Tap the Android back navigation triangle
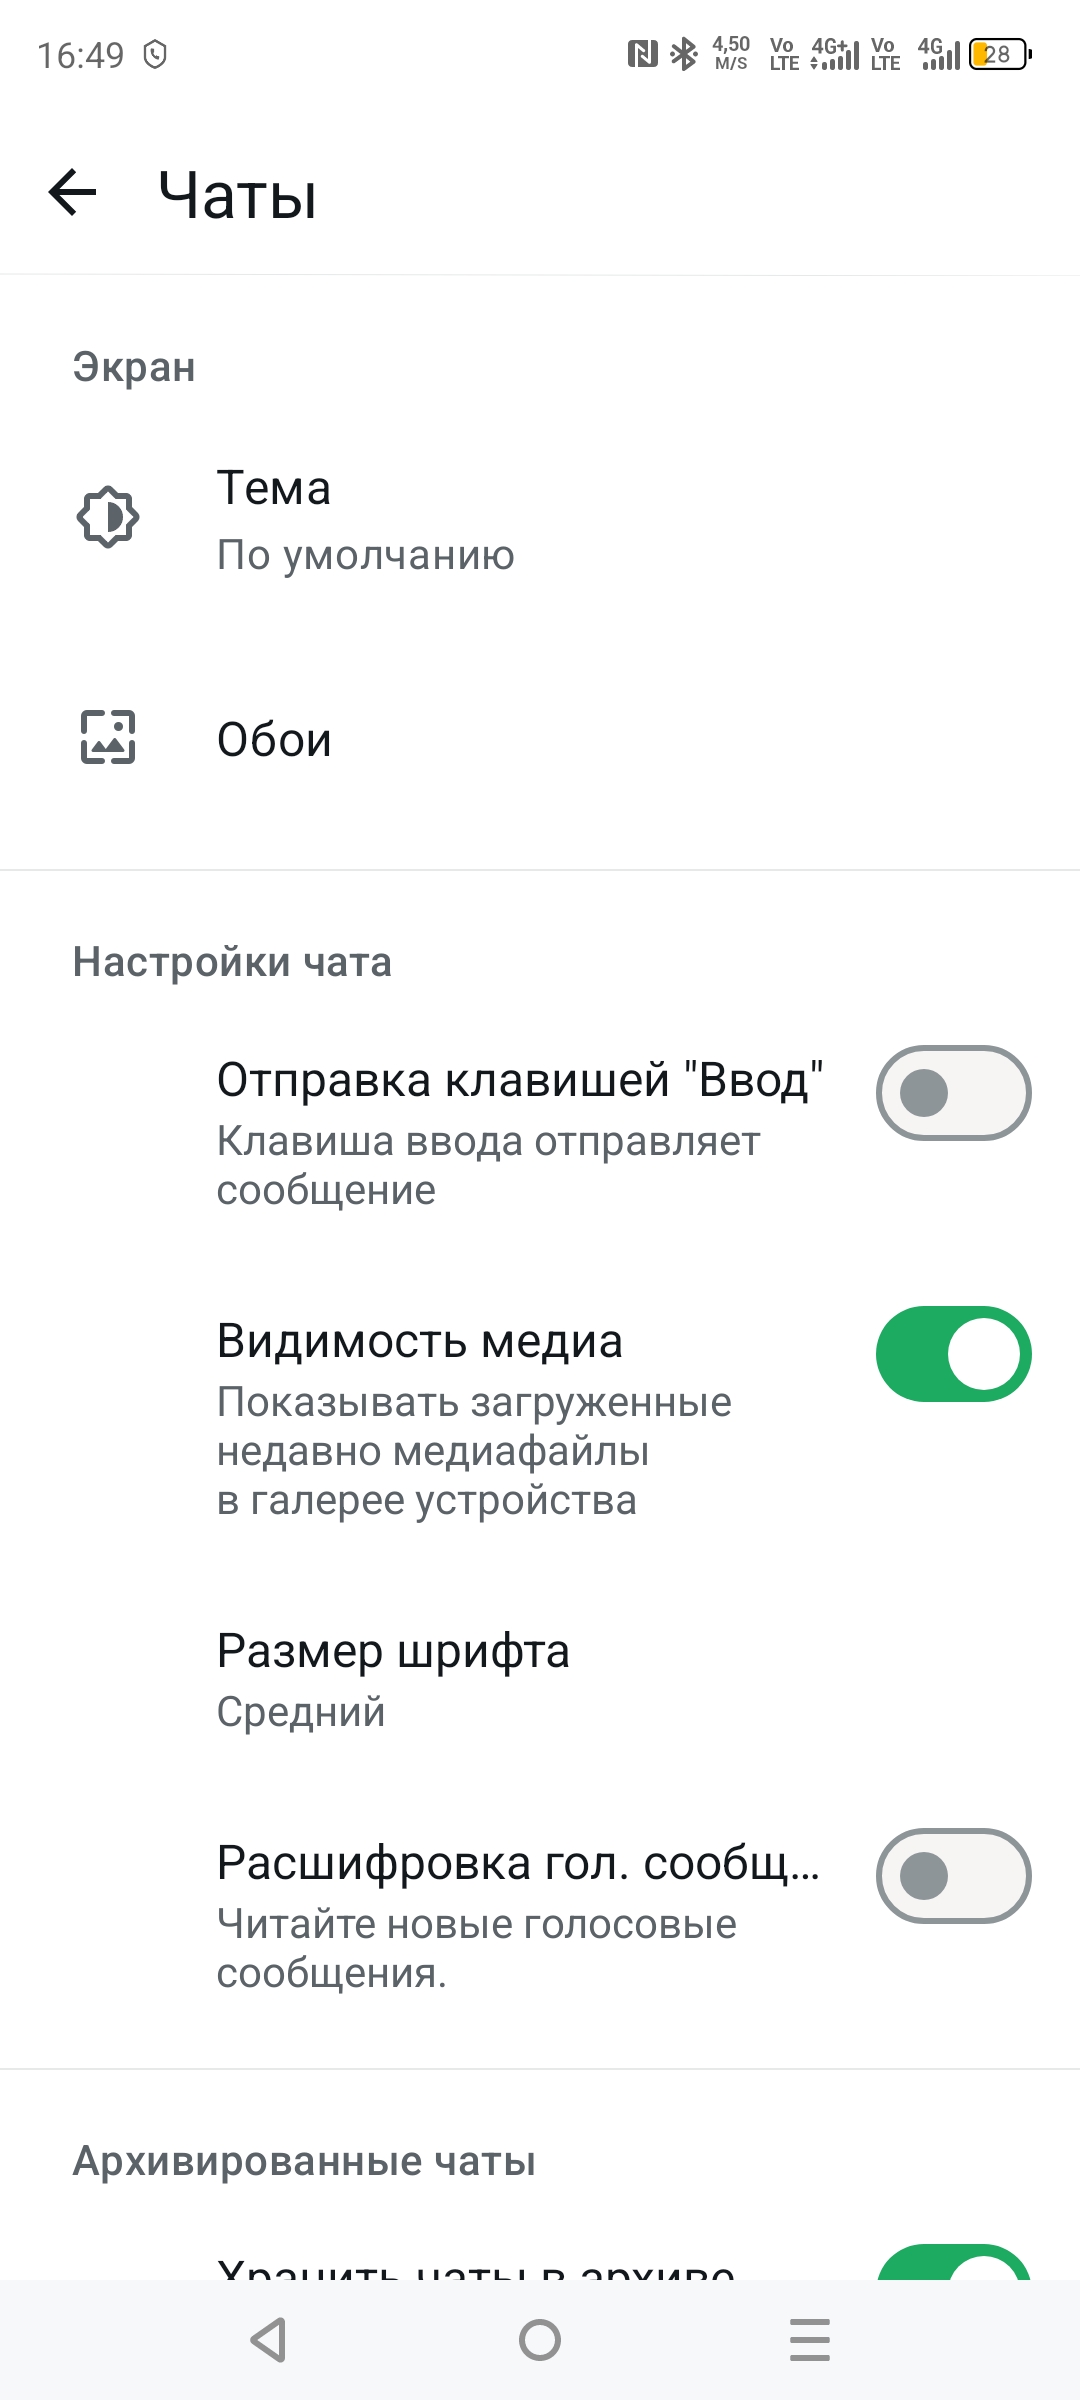 [268, 2340]
